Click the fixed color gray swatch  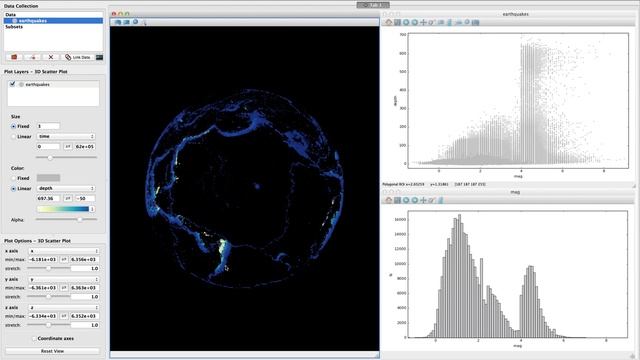(x=49, y=178)
